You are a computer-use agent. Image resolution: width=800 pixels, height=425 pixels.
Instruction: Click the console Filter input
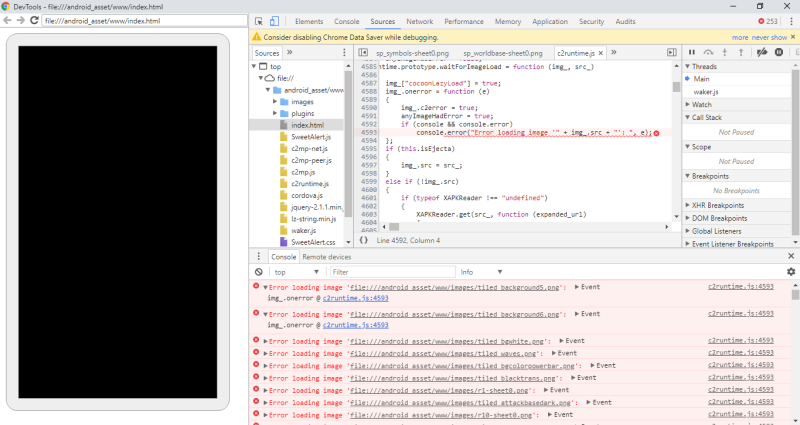tap(392, 272)
